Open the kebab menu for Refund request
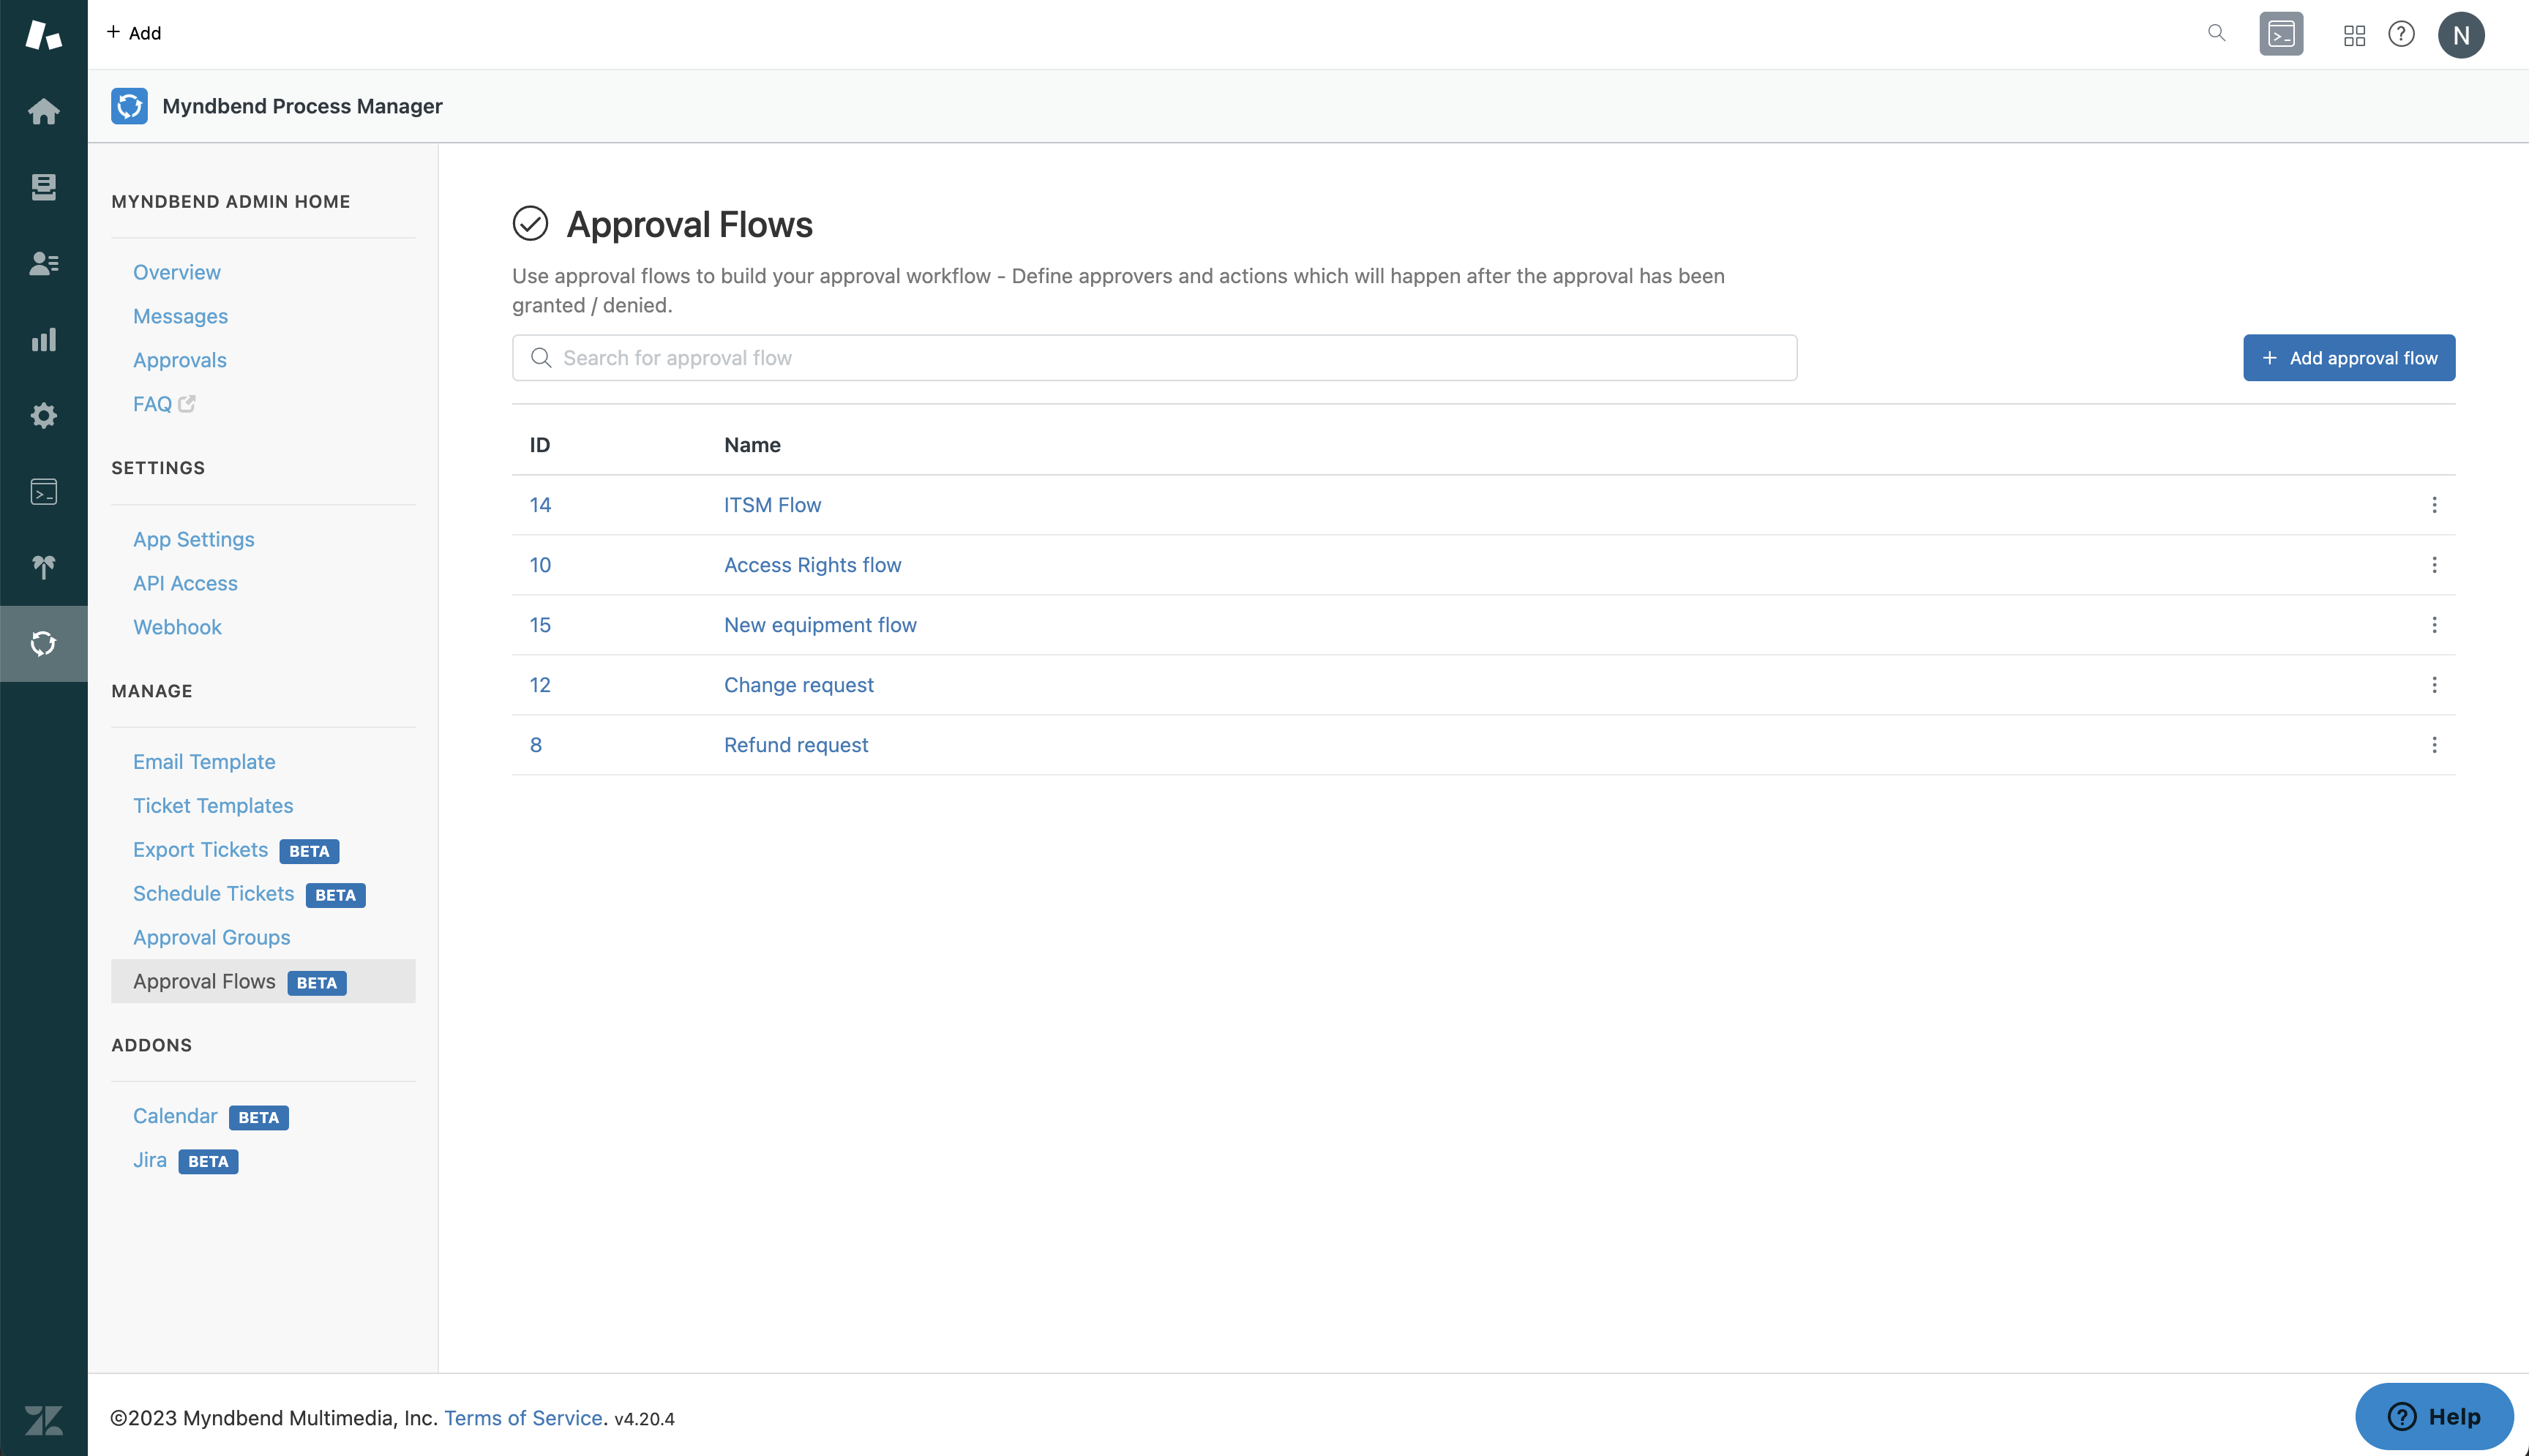The height and width of the screenshot is (1456, 2529). [2434, 745]
